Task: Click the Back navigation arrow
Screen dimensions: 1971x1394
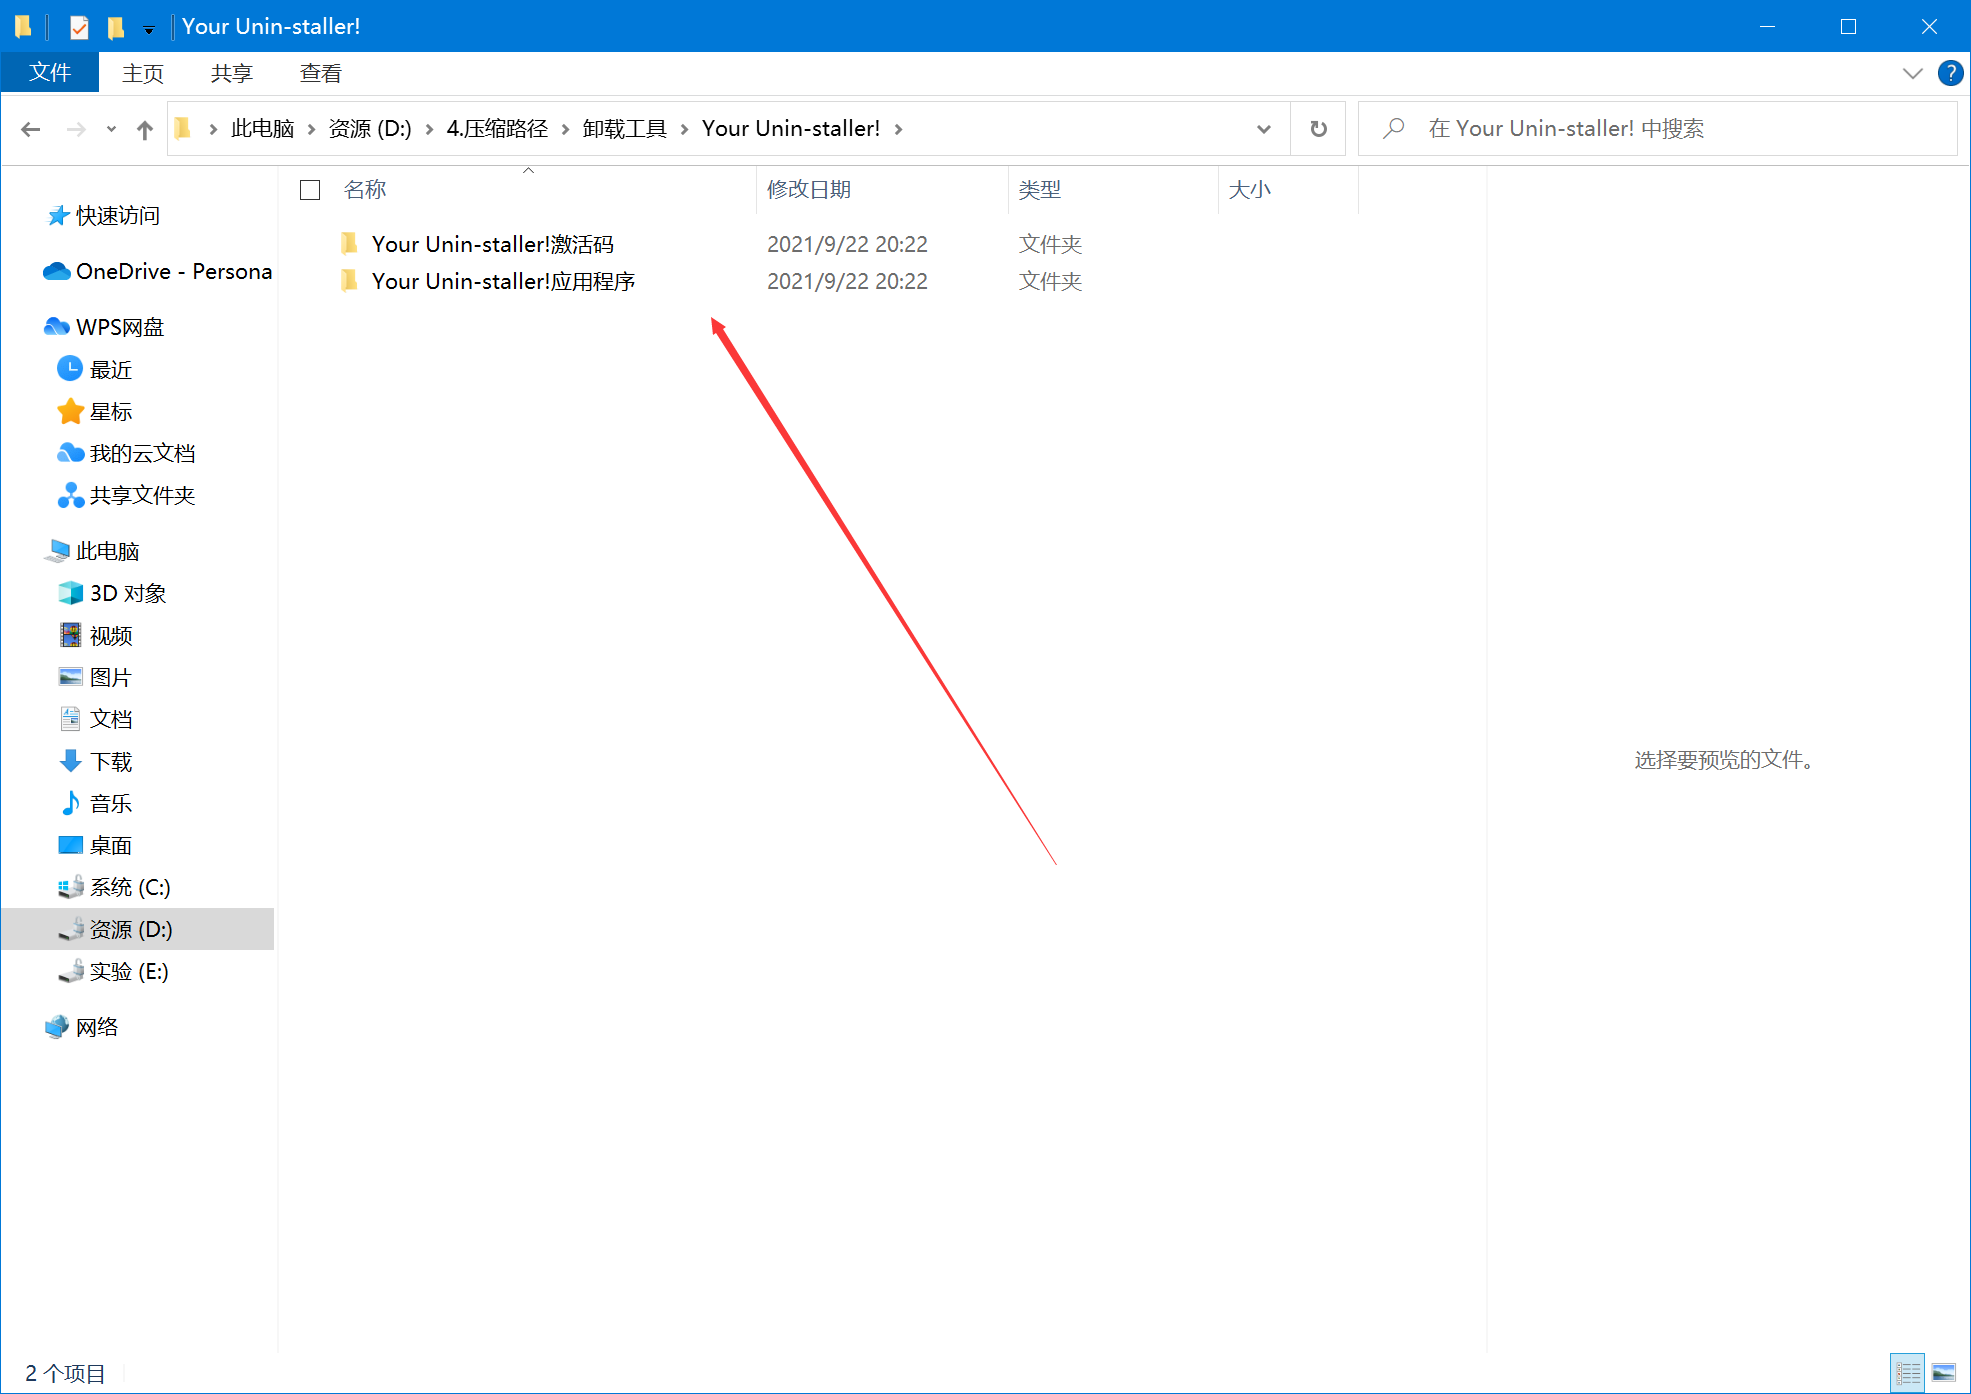Action: tap(31, 129)
